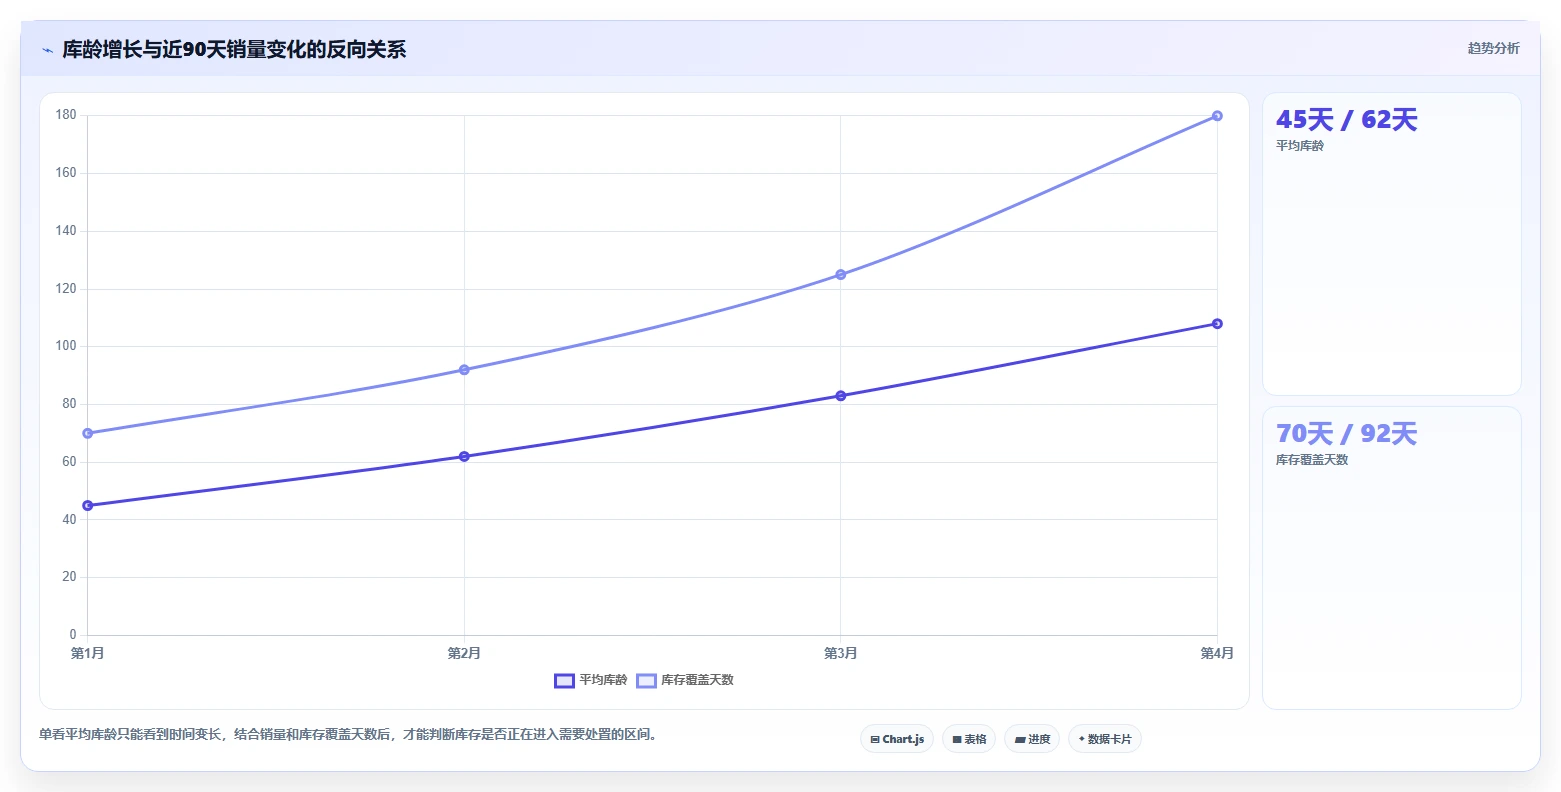
Task: Click the 库存覆盖天数 data point at 第4月
Action: coord(1217,116)
